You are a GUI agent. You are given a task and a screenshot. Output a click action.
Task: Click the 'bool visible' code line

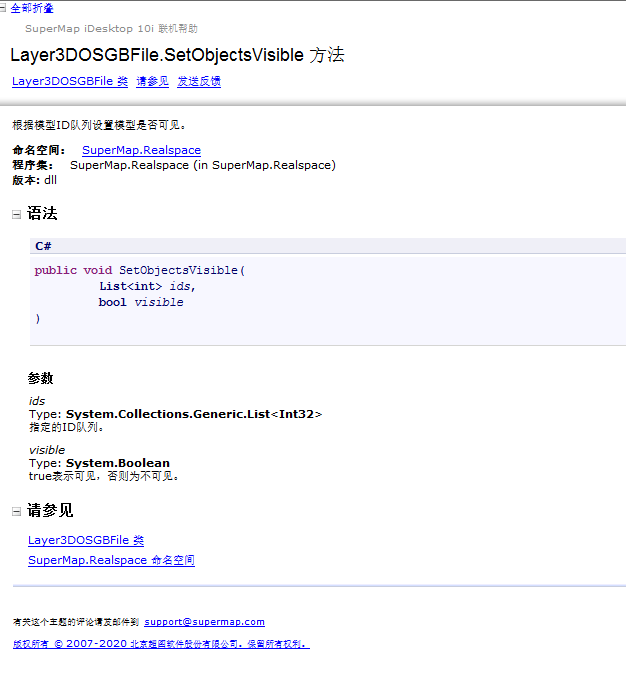tap(141, 302)
